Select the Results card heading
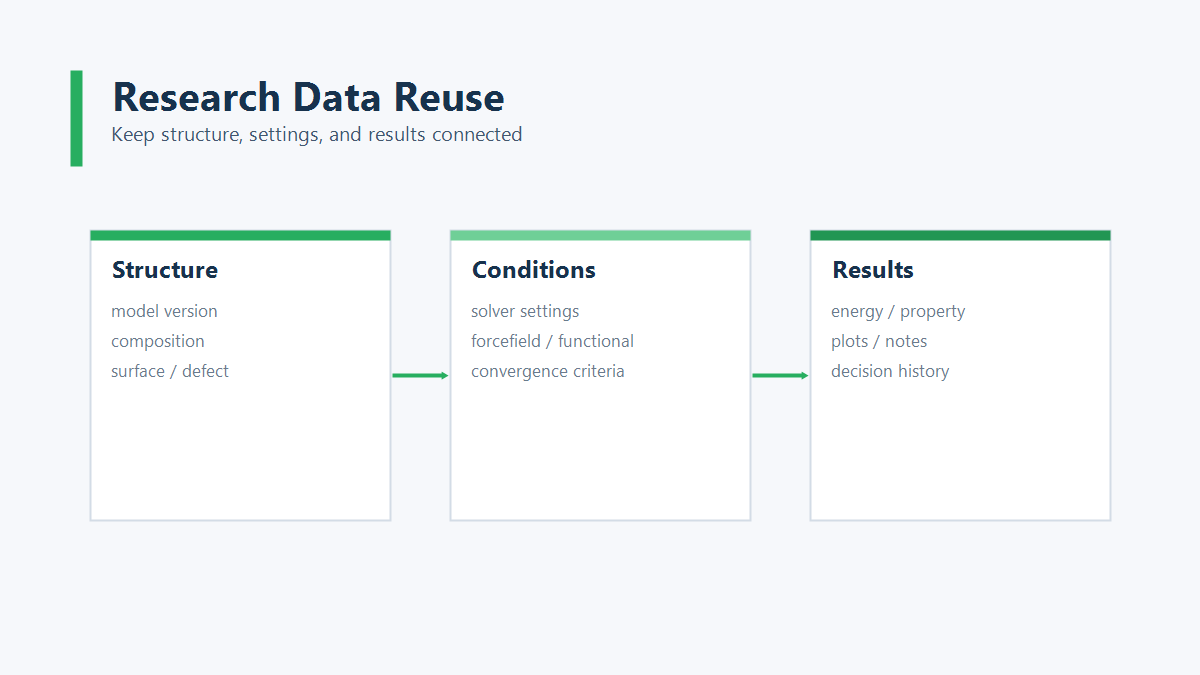 pyautogui.click(x=873, y=270)
